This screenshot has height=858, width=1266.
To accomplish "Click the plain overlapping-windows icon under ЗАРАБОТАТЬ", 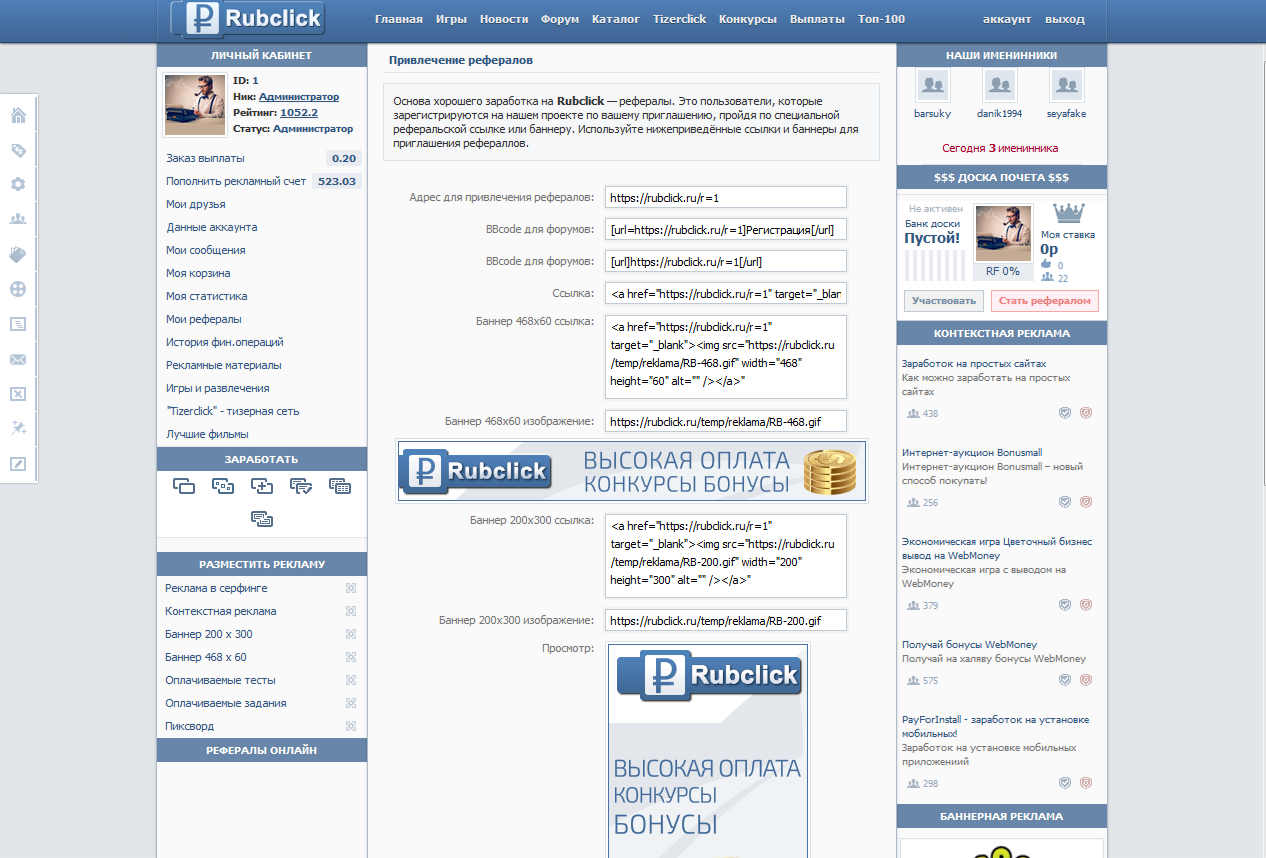I will tap(184, 486).
